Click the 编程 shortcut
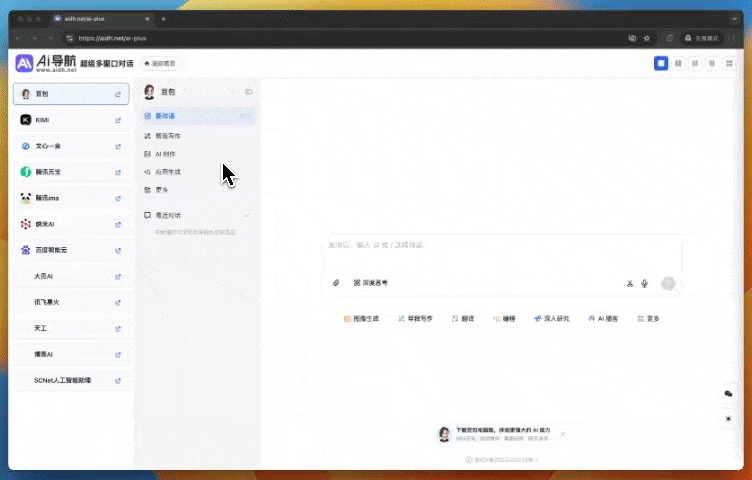752x480 pixels. point(504,319)
